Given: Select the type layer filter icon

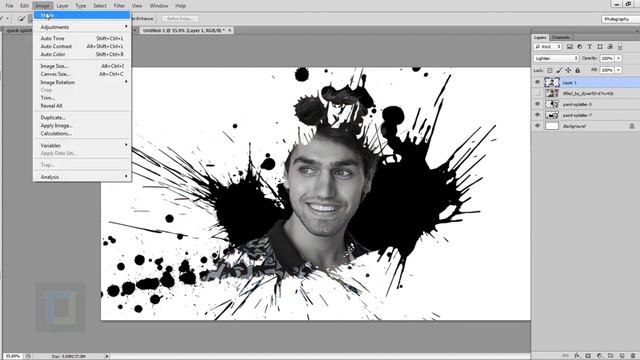Looking at the screenshot, I should click(x=589, y=47).
